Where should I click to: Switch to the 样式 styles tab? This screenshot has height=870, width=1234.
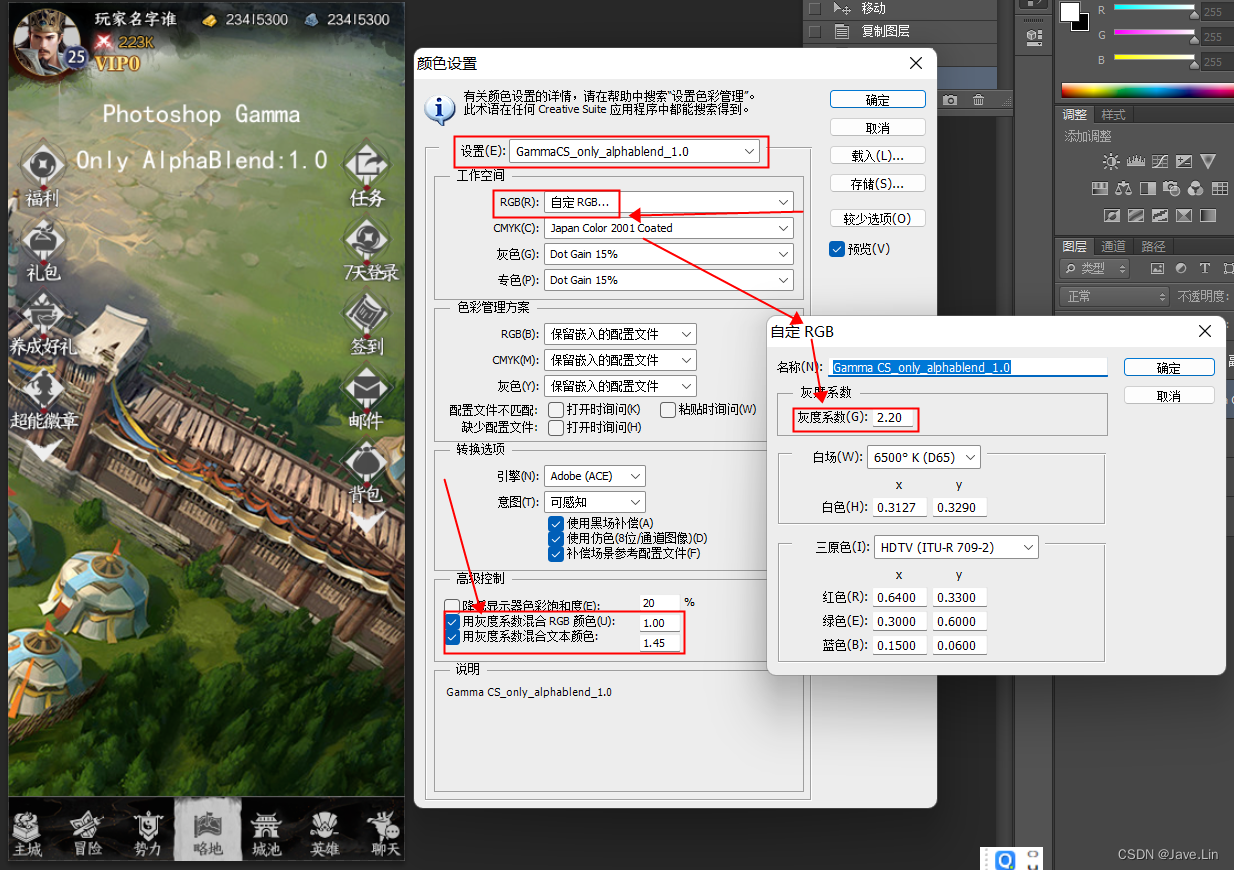pos(1115,113)
